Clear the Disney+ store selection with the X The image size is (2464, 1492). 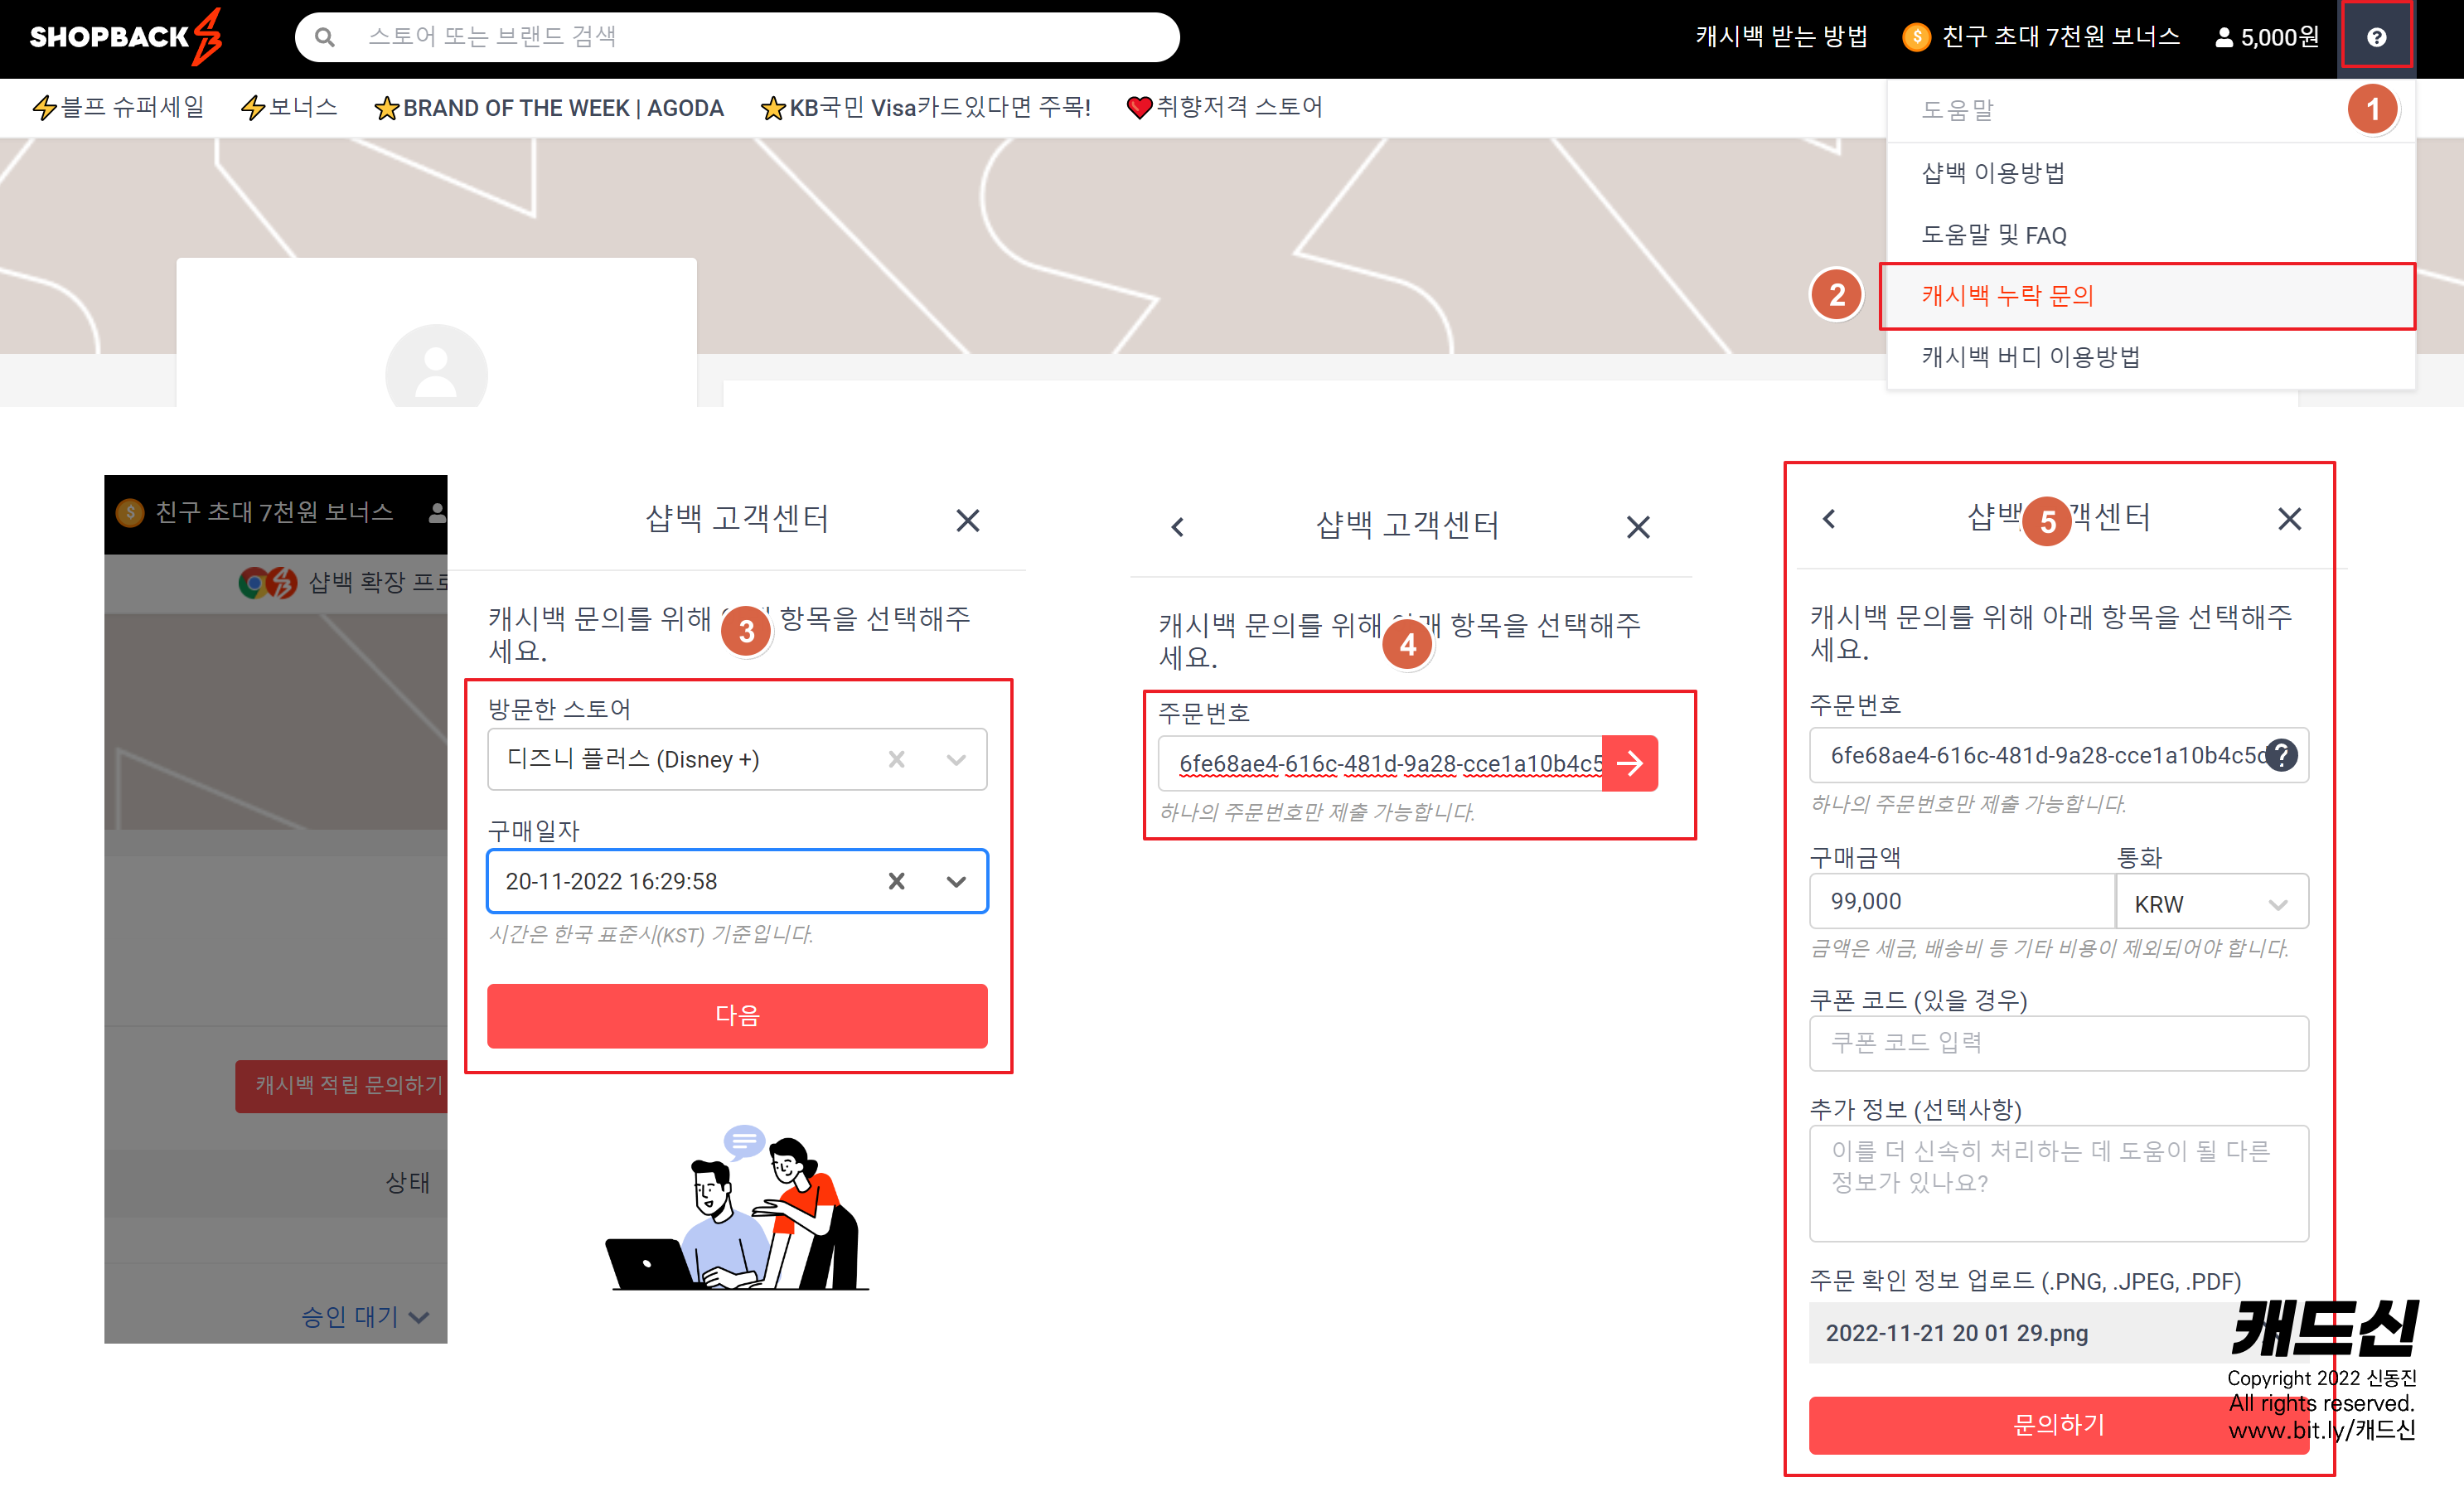click(896, 759)
